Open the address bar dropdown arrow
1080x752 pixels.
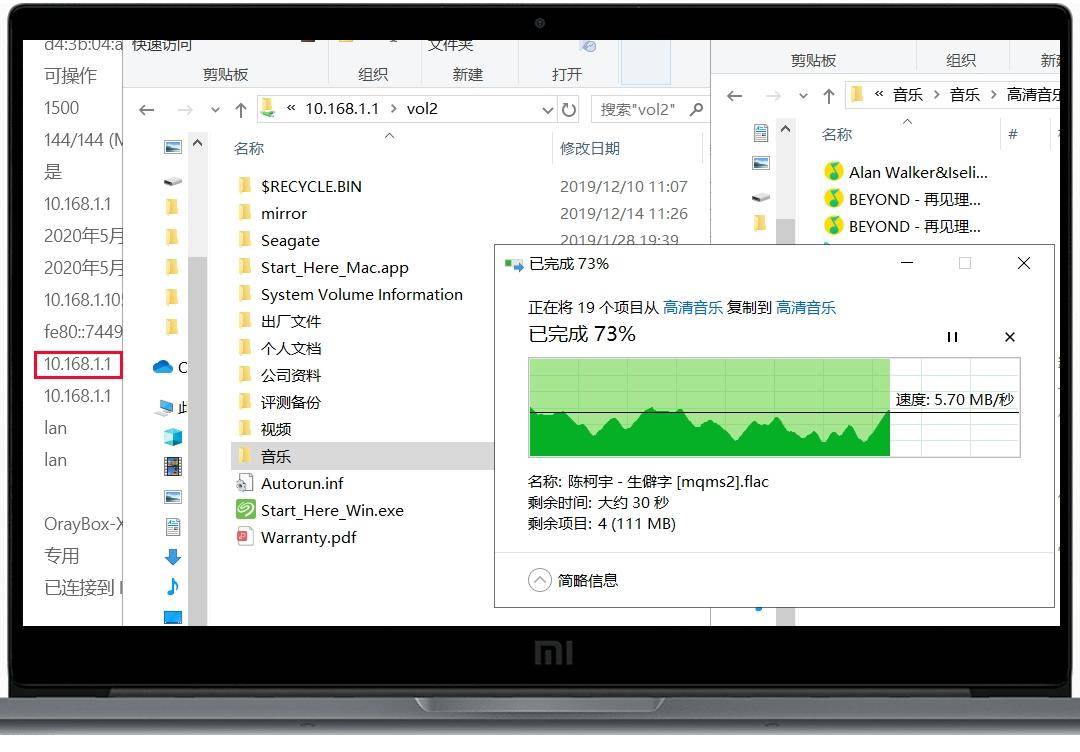pyautogui.click(x=547, y=109)
